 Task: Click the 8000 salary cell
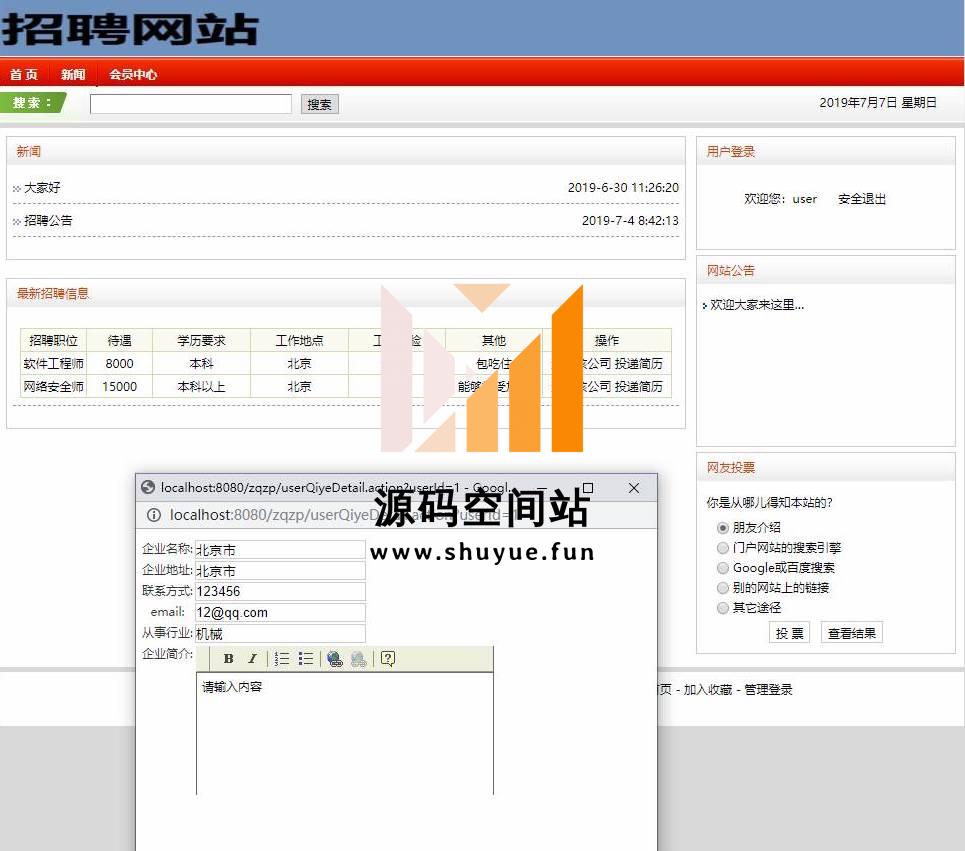tap(119, 364)
